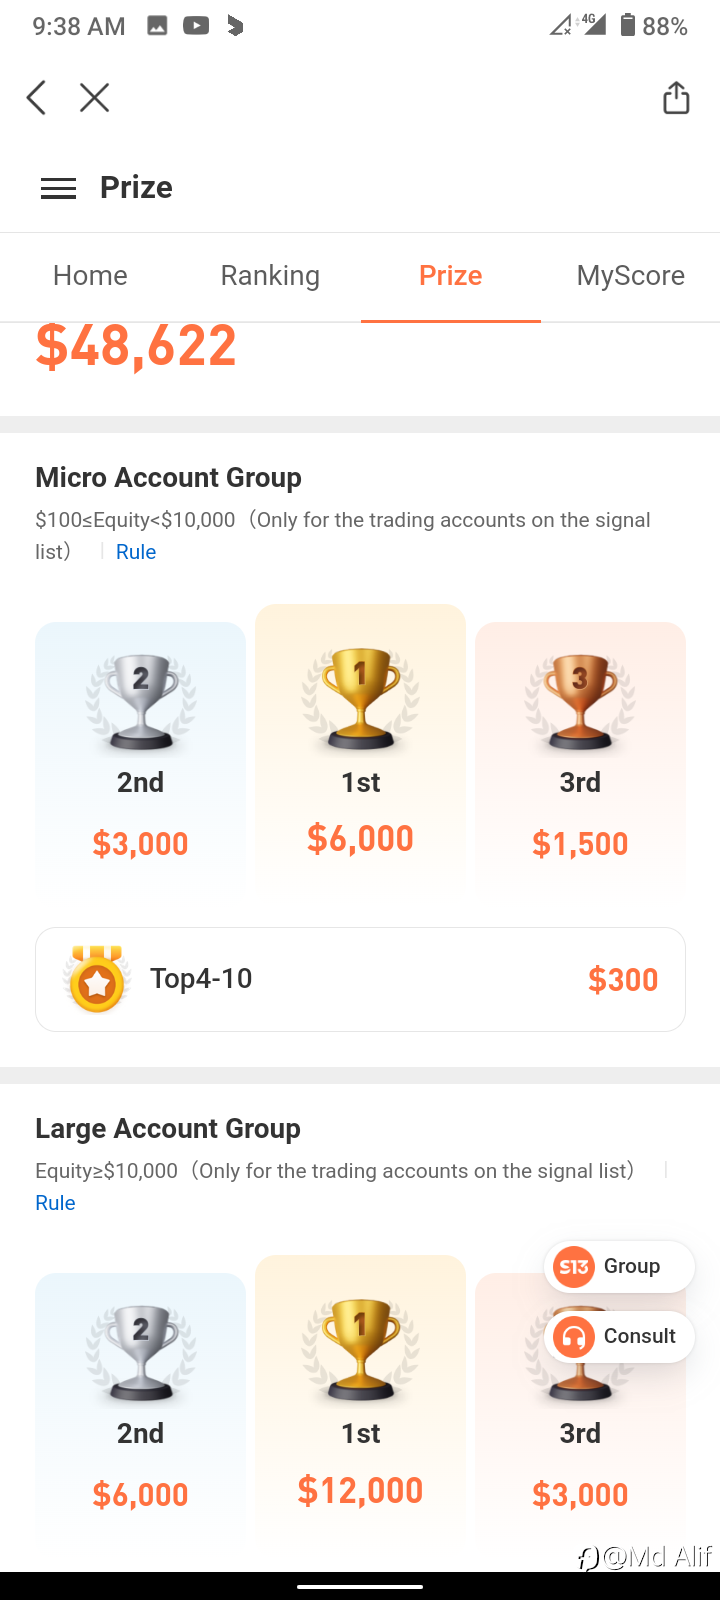Tap the Group floating button
The width and height of the screenshot is (720, 1600).
619,1267
